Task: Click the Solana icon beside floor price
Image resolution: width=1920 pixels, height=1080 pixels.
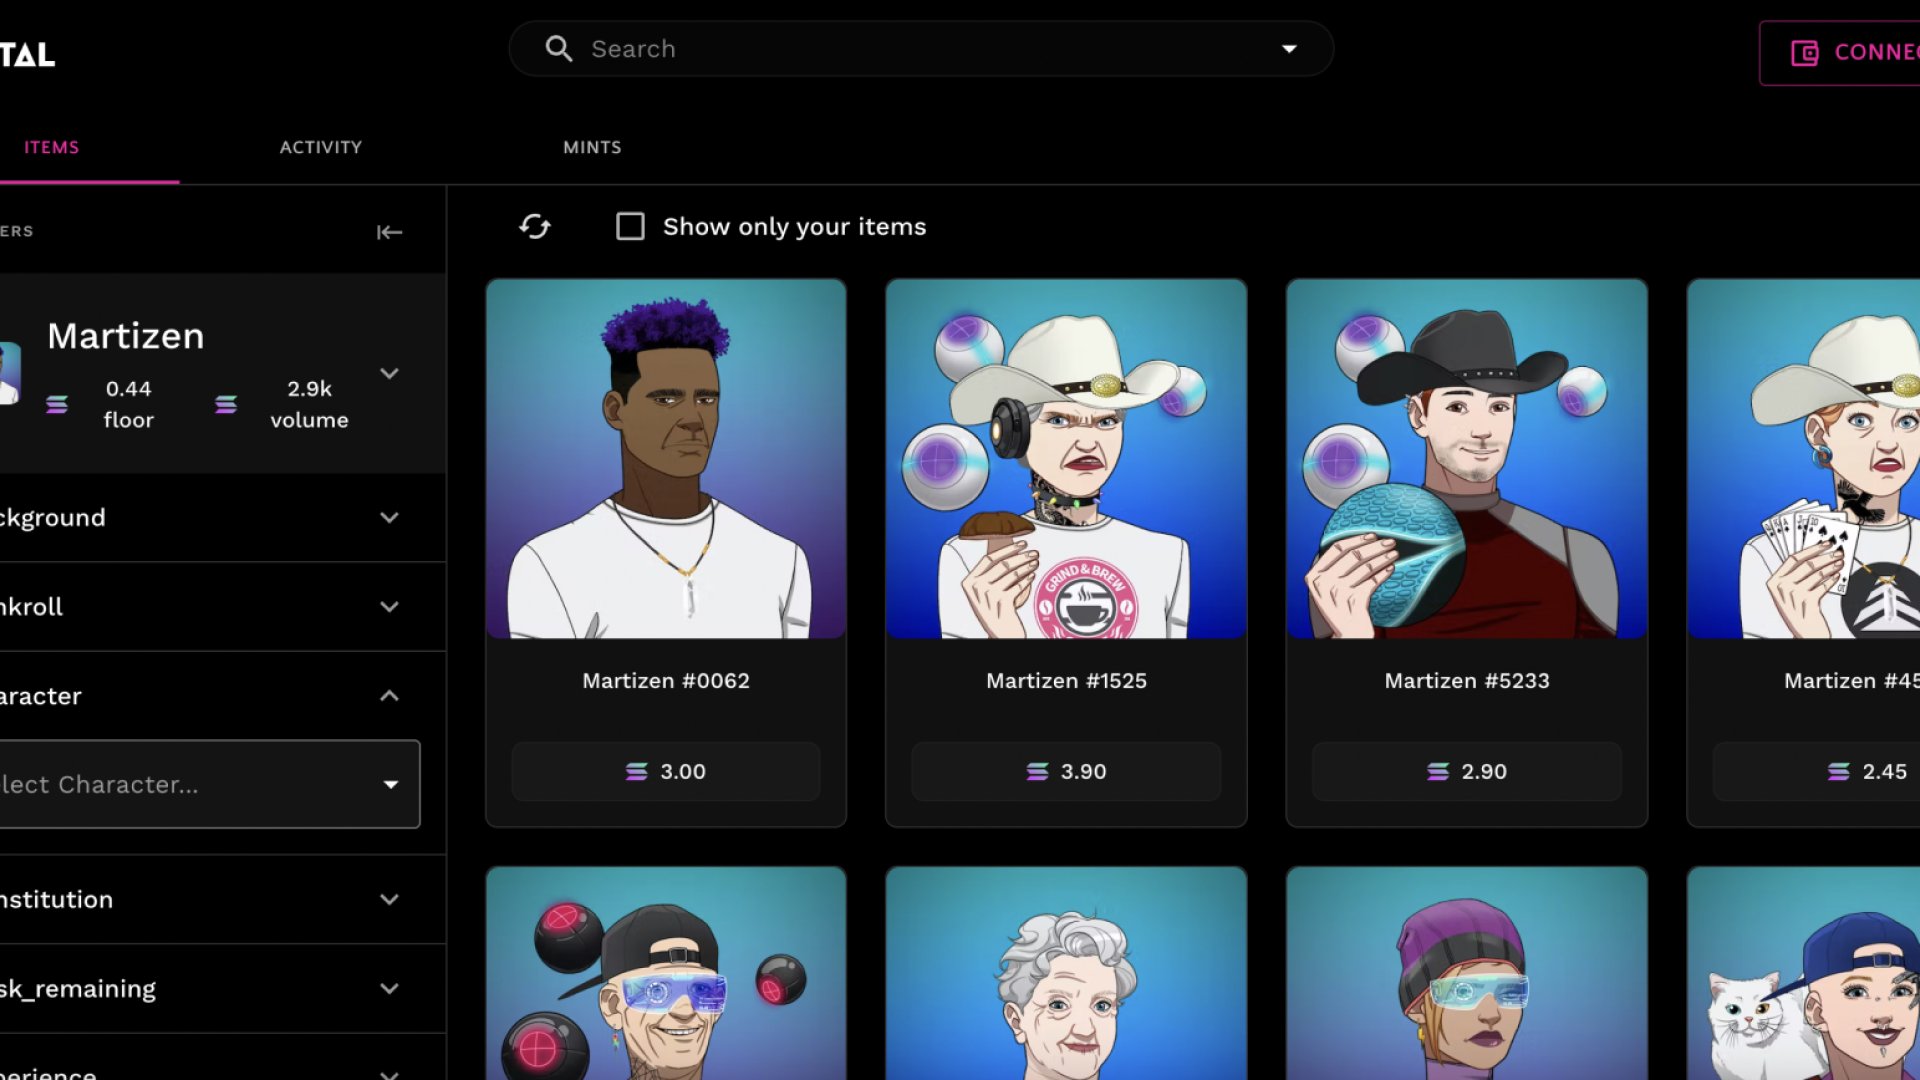Action: (57, 404)
